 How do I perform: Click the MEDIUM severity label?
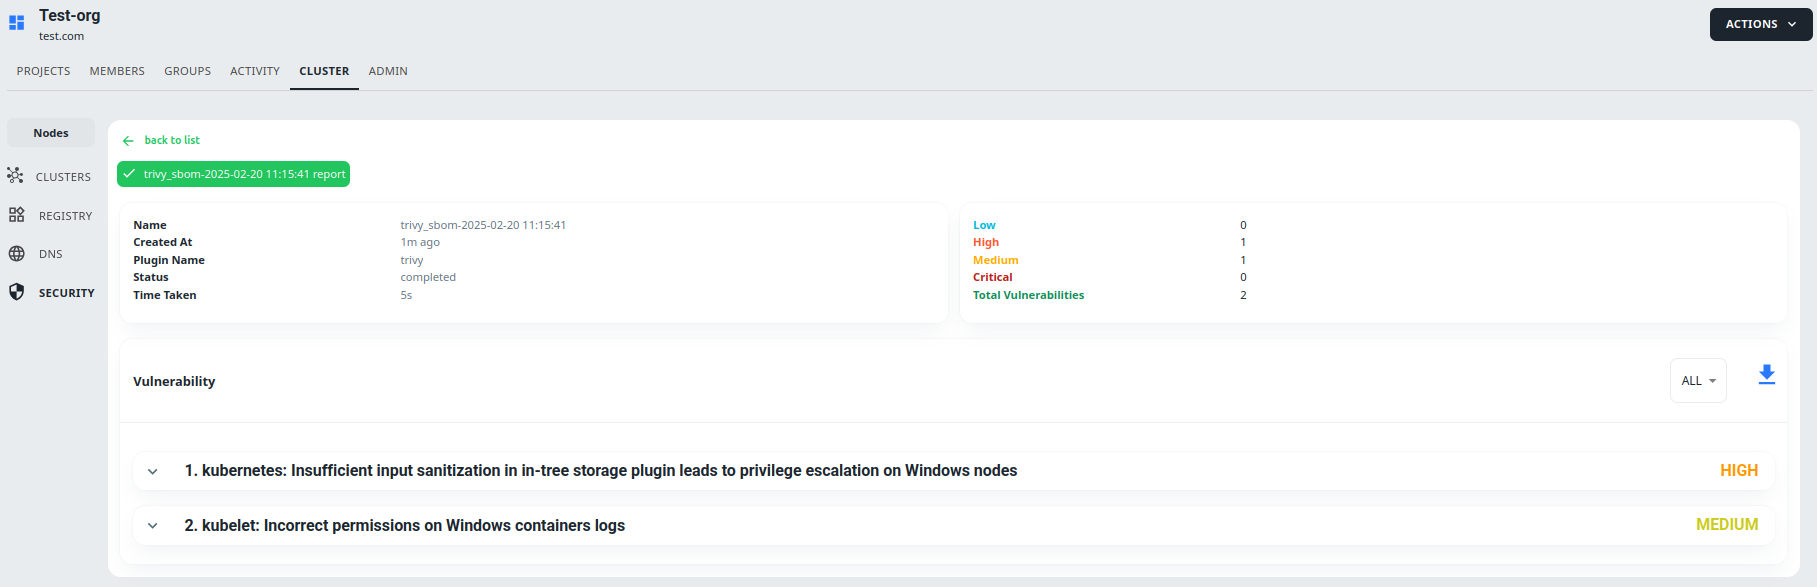pyautogui.click(x=1727, y=525)
